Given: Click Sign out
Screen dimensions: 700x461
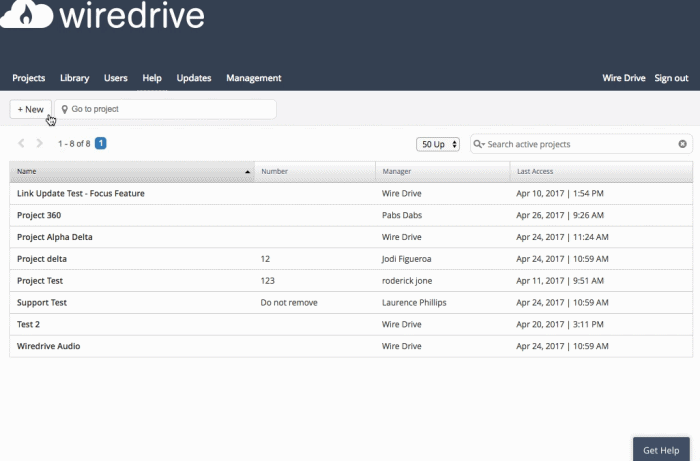Looking at the screenshot, I should [x=671, y=78].
